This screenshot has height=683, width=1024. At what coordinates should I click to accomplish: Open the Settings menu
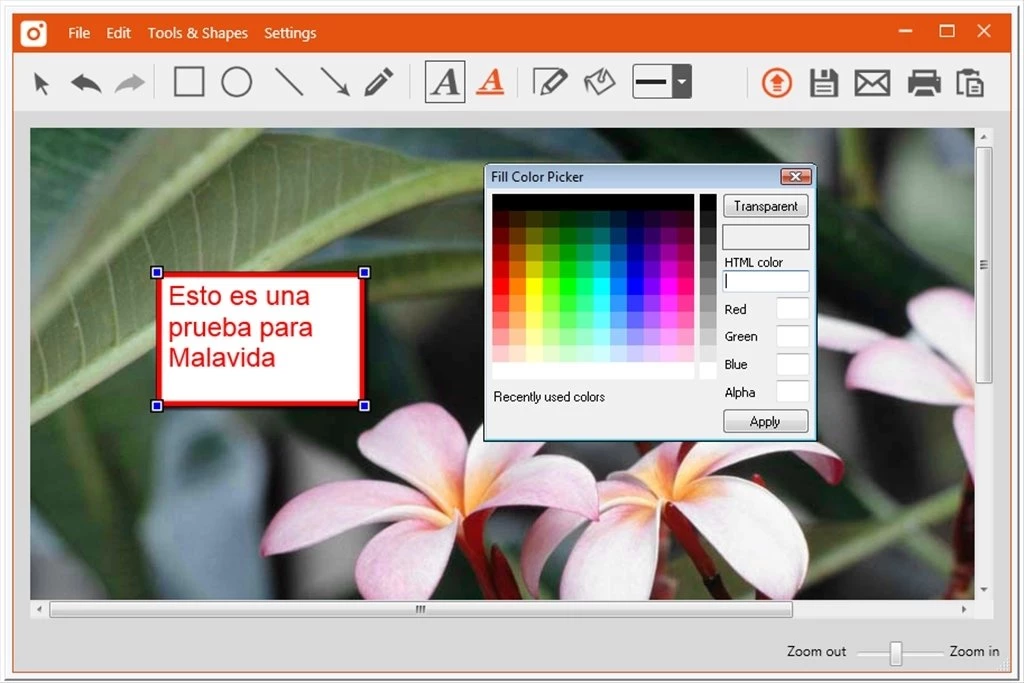pos(290,33)
